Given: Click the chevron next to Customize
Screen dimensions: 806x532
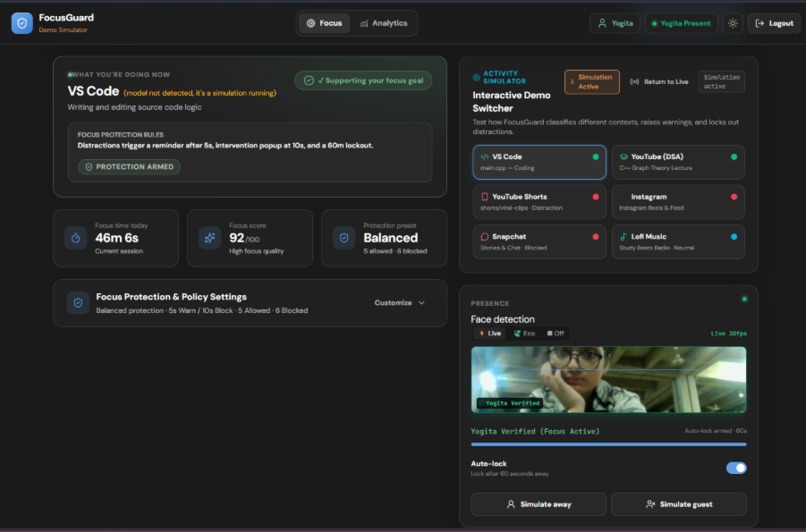Looking at the screenshot, I should tap(422, 303).
